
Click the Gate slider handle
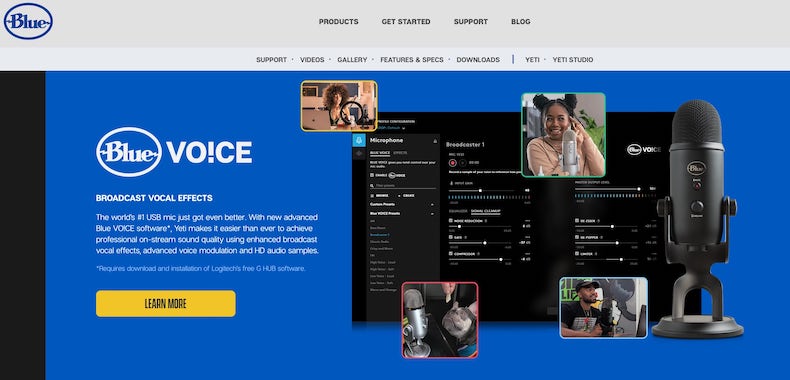485,243
